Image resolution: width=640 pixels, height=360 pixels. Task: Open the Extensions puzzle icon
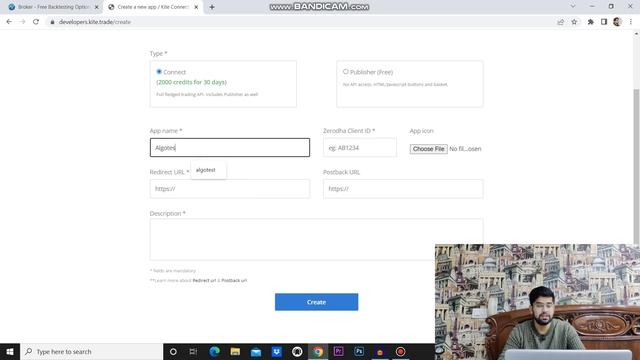click(x=591, y=22)
